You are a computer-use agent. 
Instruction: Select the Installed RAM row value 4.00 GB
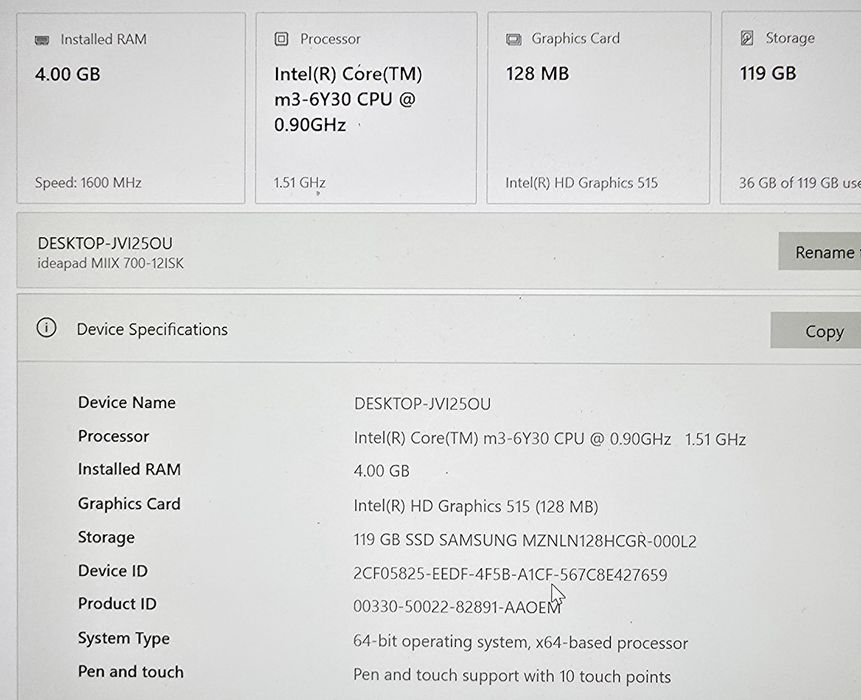pos(382,471)
